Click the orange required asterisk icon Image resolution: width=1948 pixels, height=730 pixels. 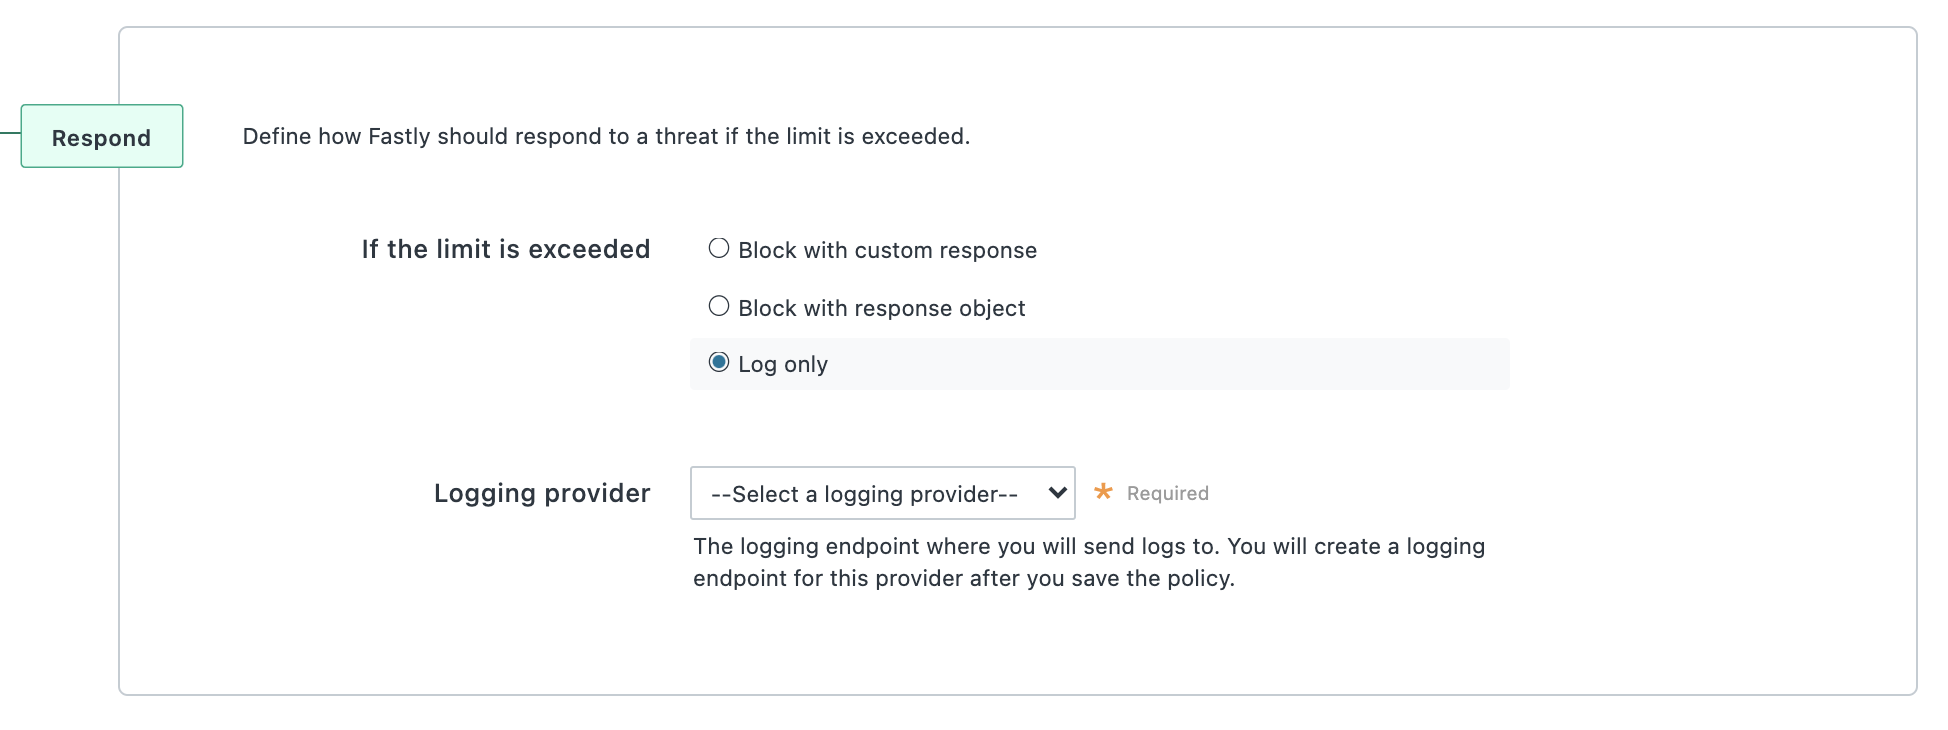1103,492
